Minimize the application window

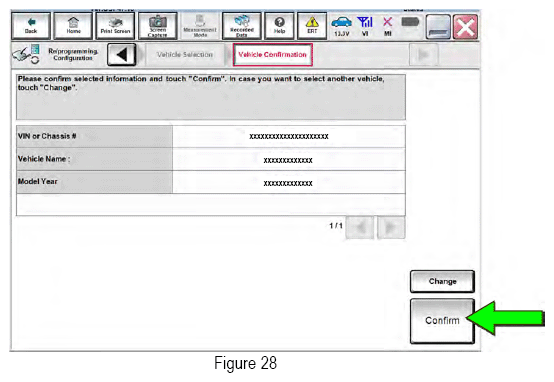point(438,27)
